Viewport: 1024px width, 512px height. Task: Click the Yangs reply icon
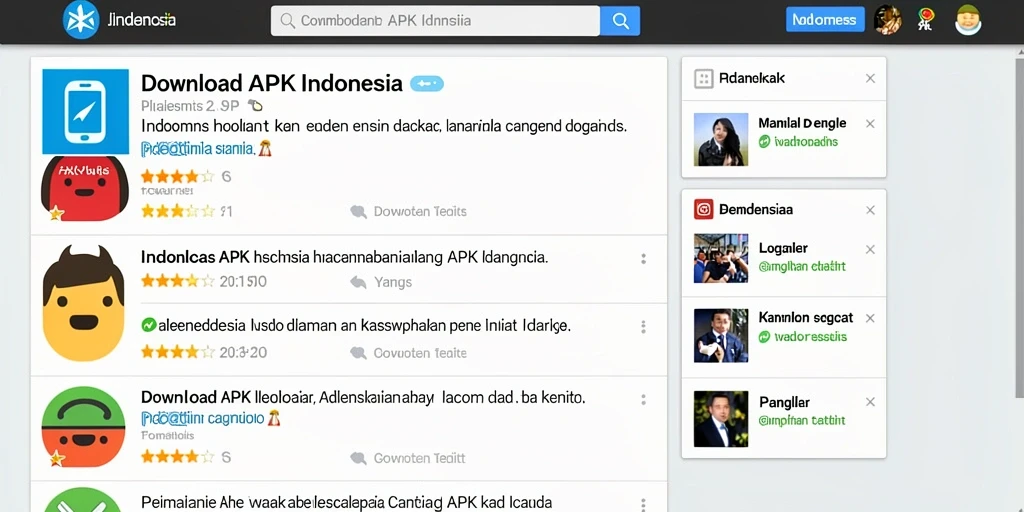click(359, 282)
